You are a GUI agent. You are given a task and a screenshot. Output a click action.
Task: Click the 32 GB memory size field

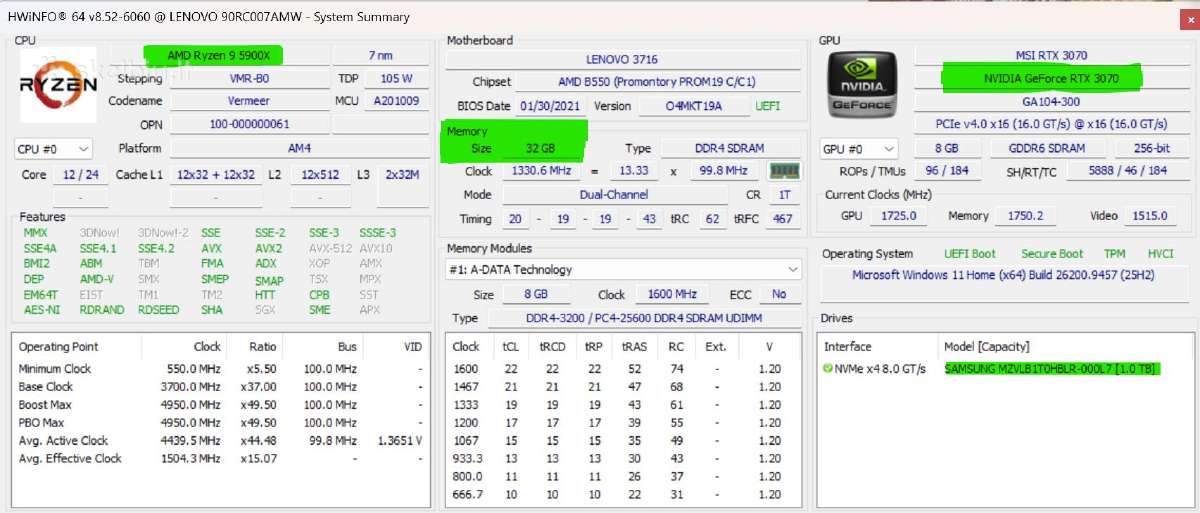pos(540,149)
